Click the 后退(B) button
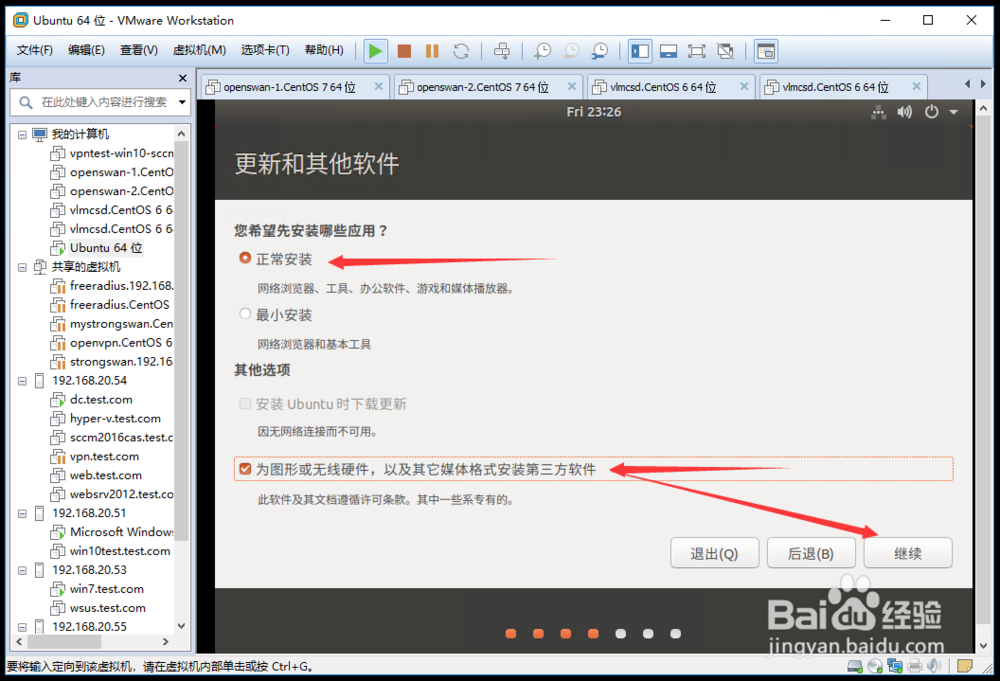Viewport: 1000px width, 681px height. [811, 553]
